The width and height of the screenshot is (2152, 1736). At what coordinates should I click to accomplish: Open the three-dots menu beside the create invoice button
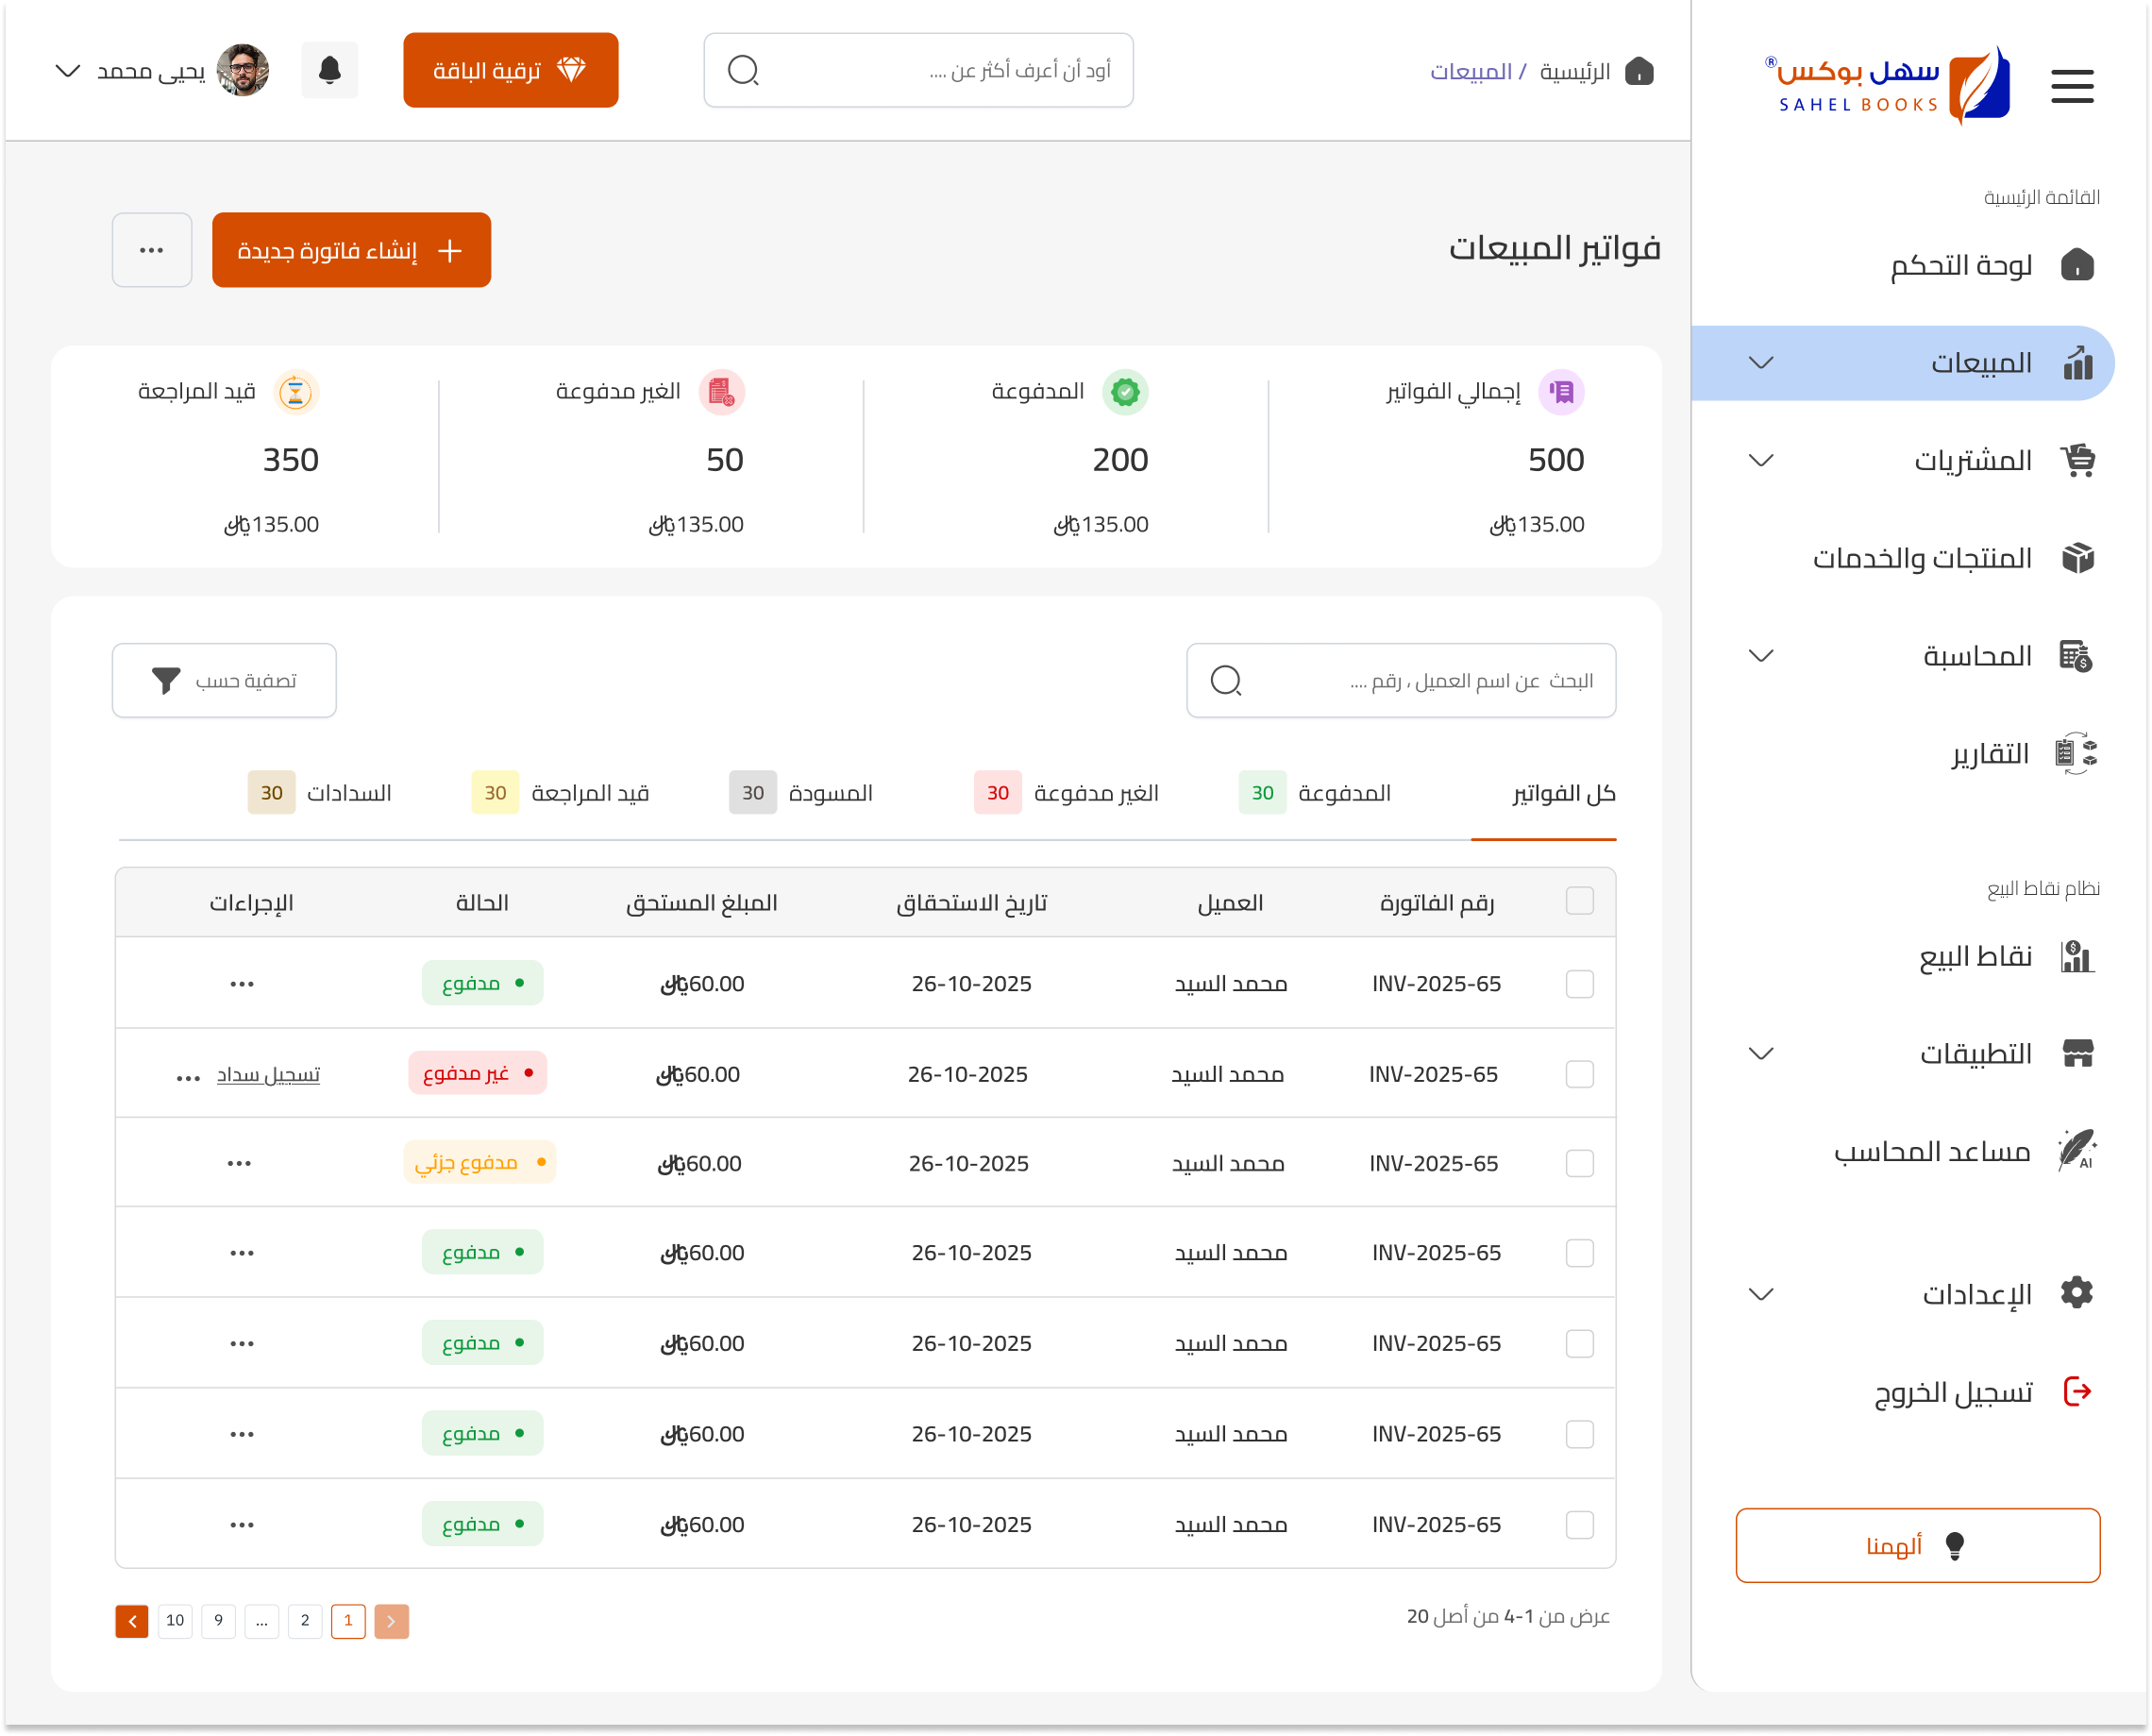pyautogui.click(x=152, y=250)
